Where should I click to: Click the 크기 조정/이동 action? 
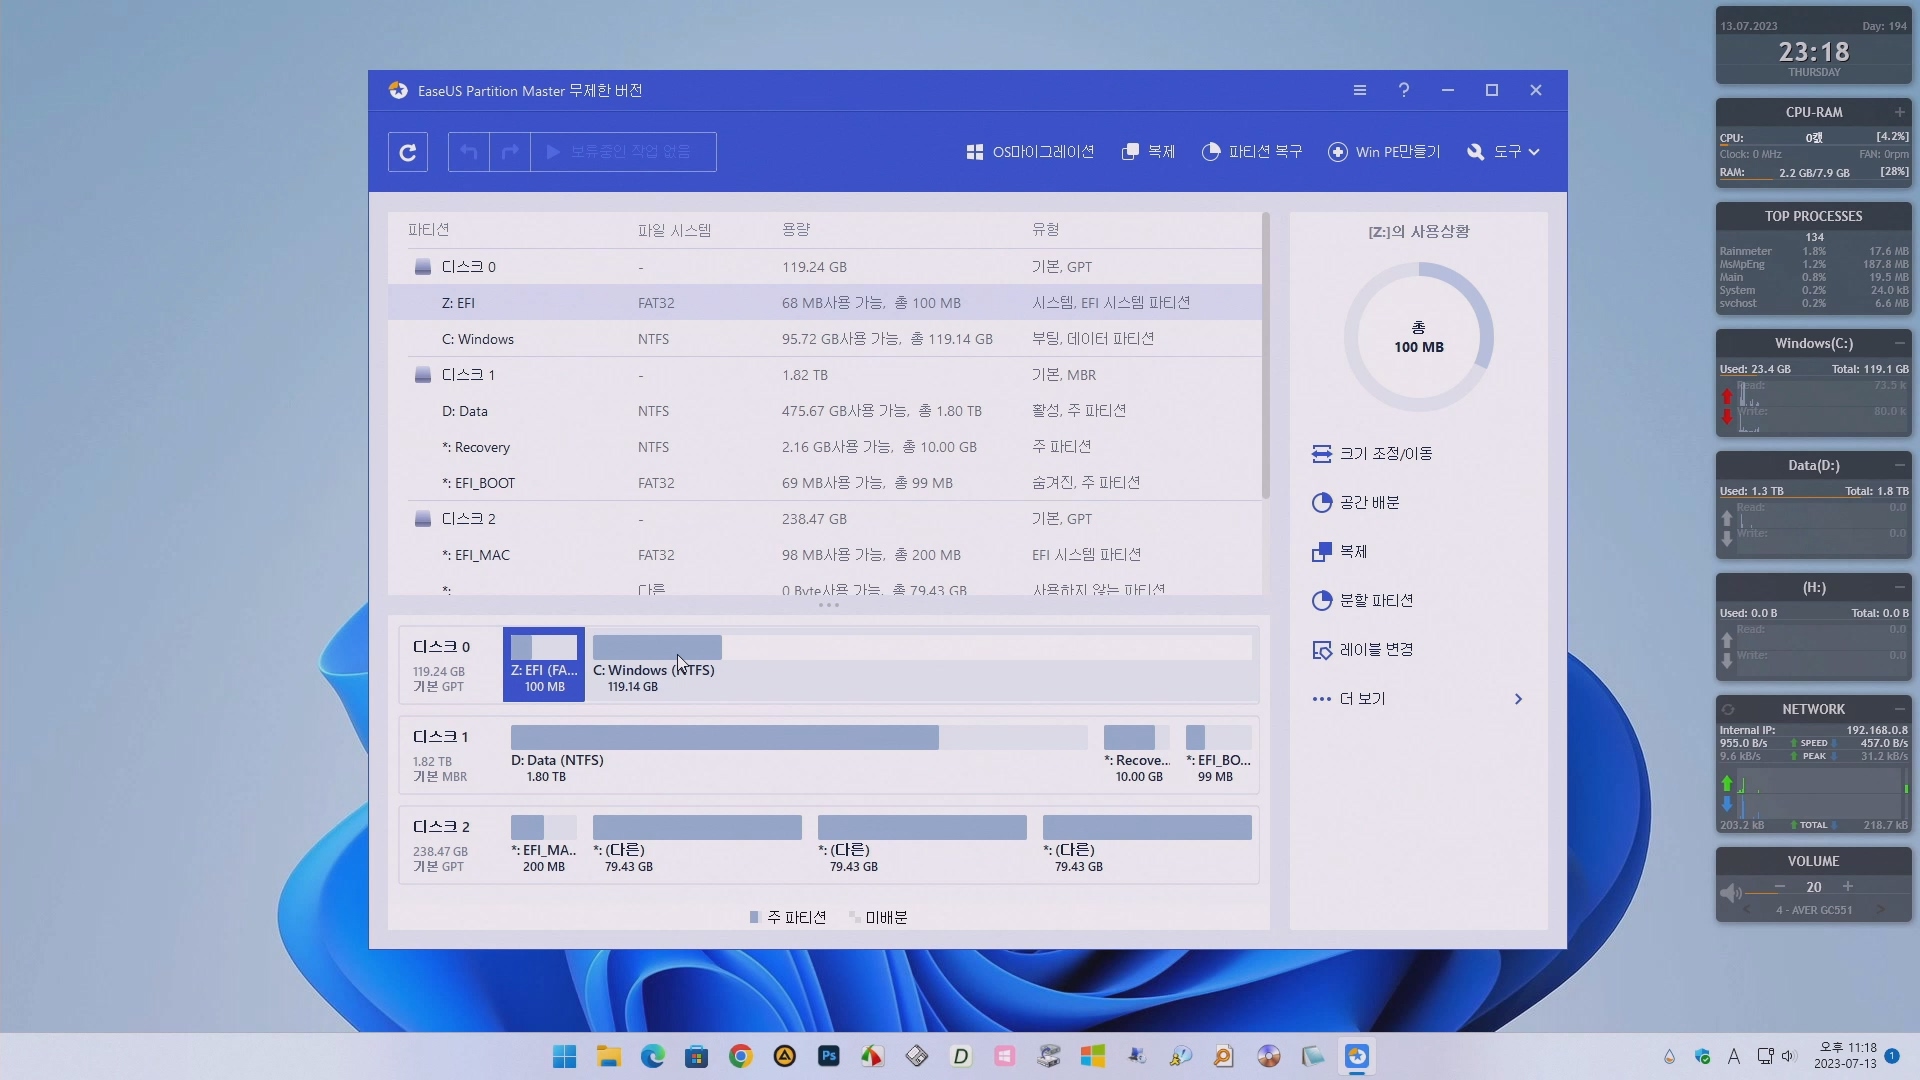[x=1372, y=454]
